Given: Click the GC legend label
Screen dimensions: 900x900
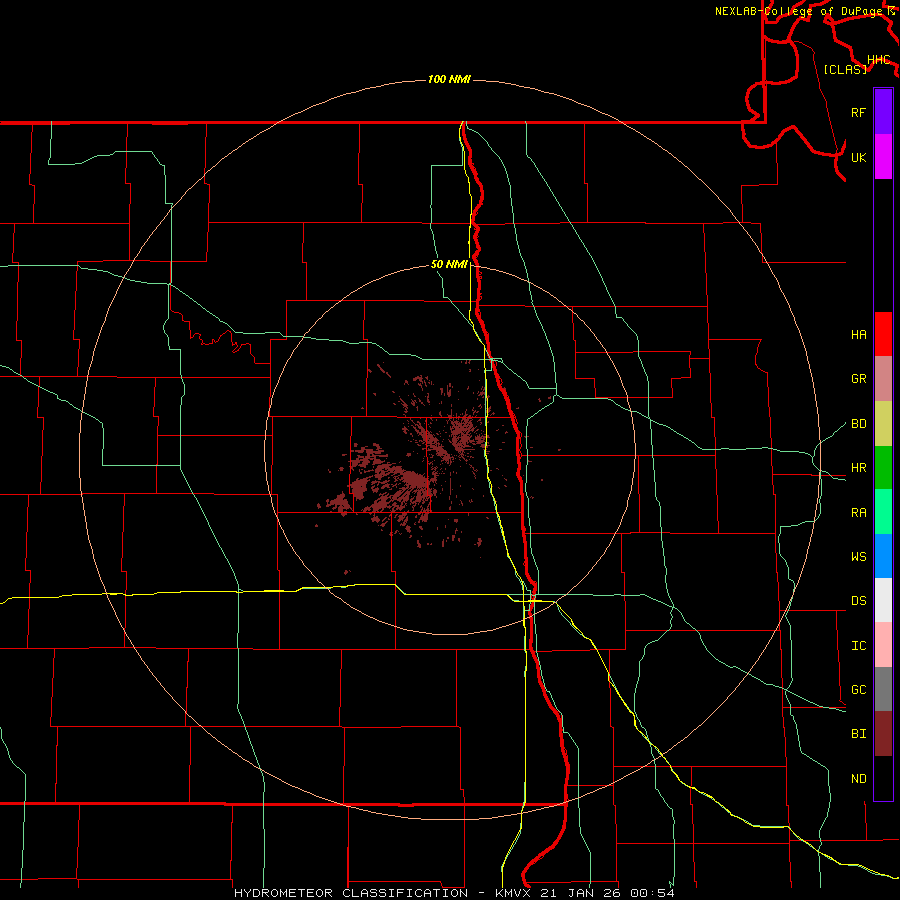Looking at the screenshot, I should click(x=858, y=690).
